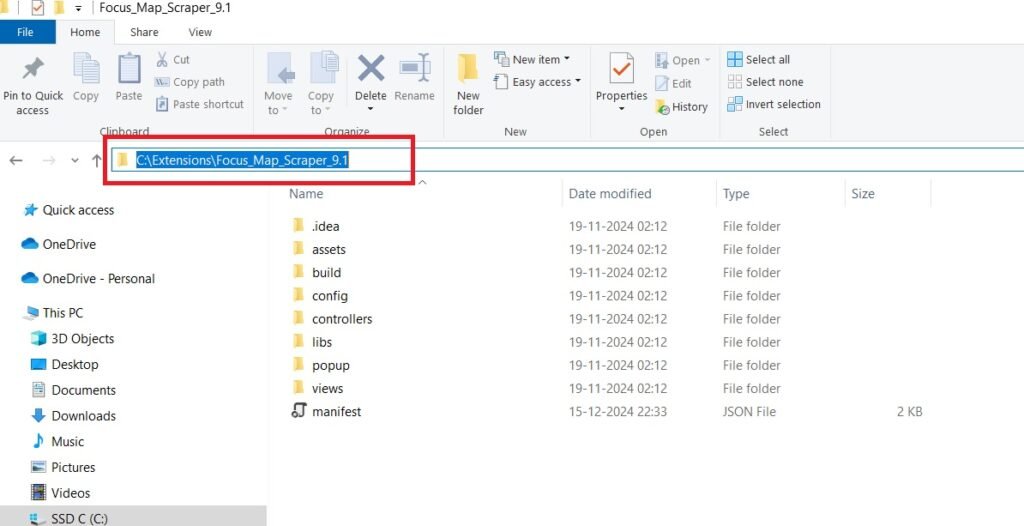Cut the selected item

(x=172, y=59)
